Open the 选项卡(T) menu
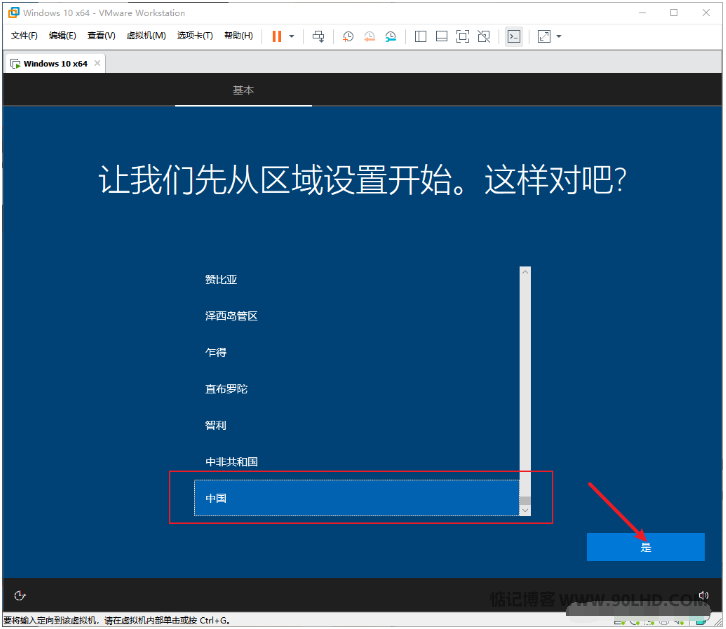 pos(195,36)
